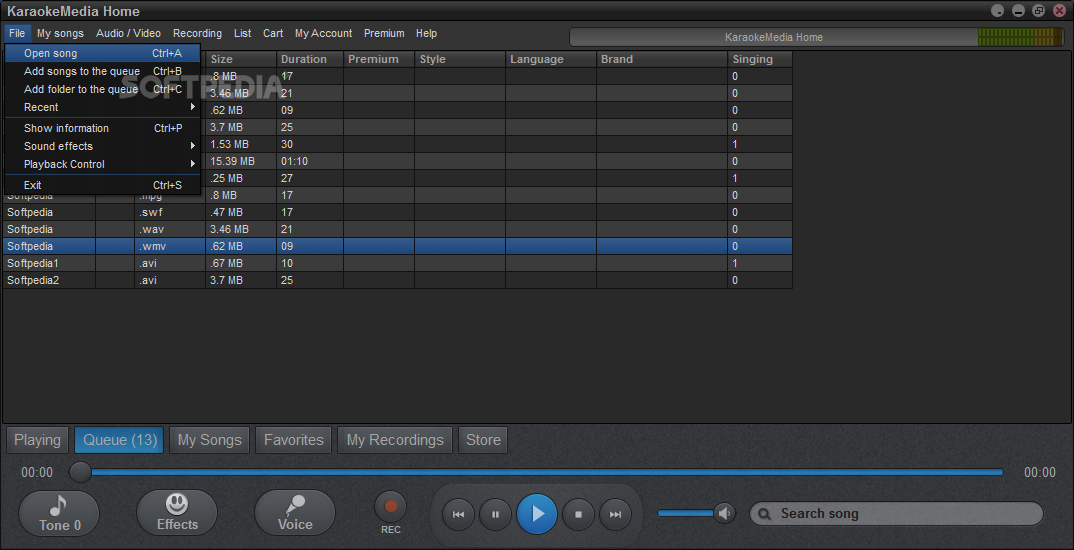This screenshot has width=1074, height=550.
Task: Open the Voice microphone button
Action: (x=295, y=513)
